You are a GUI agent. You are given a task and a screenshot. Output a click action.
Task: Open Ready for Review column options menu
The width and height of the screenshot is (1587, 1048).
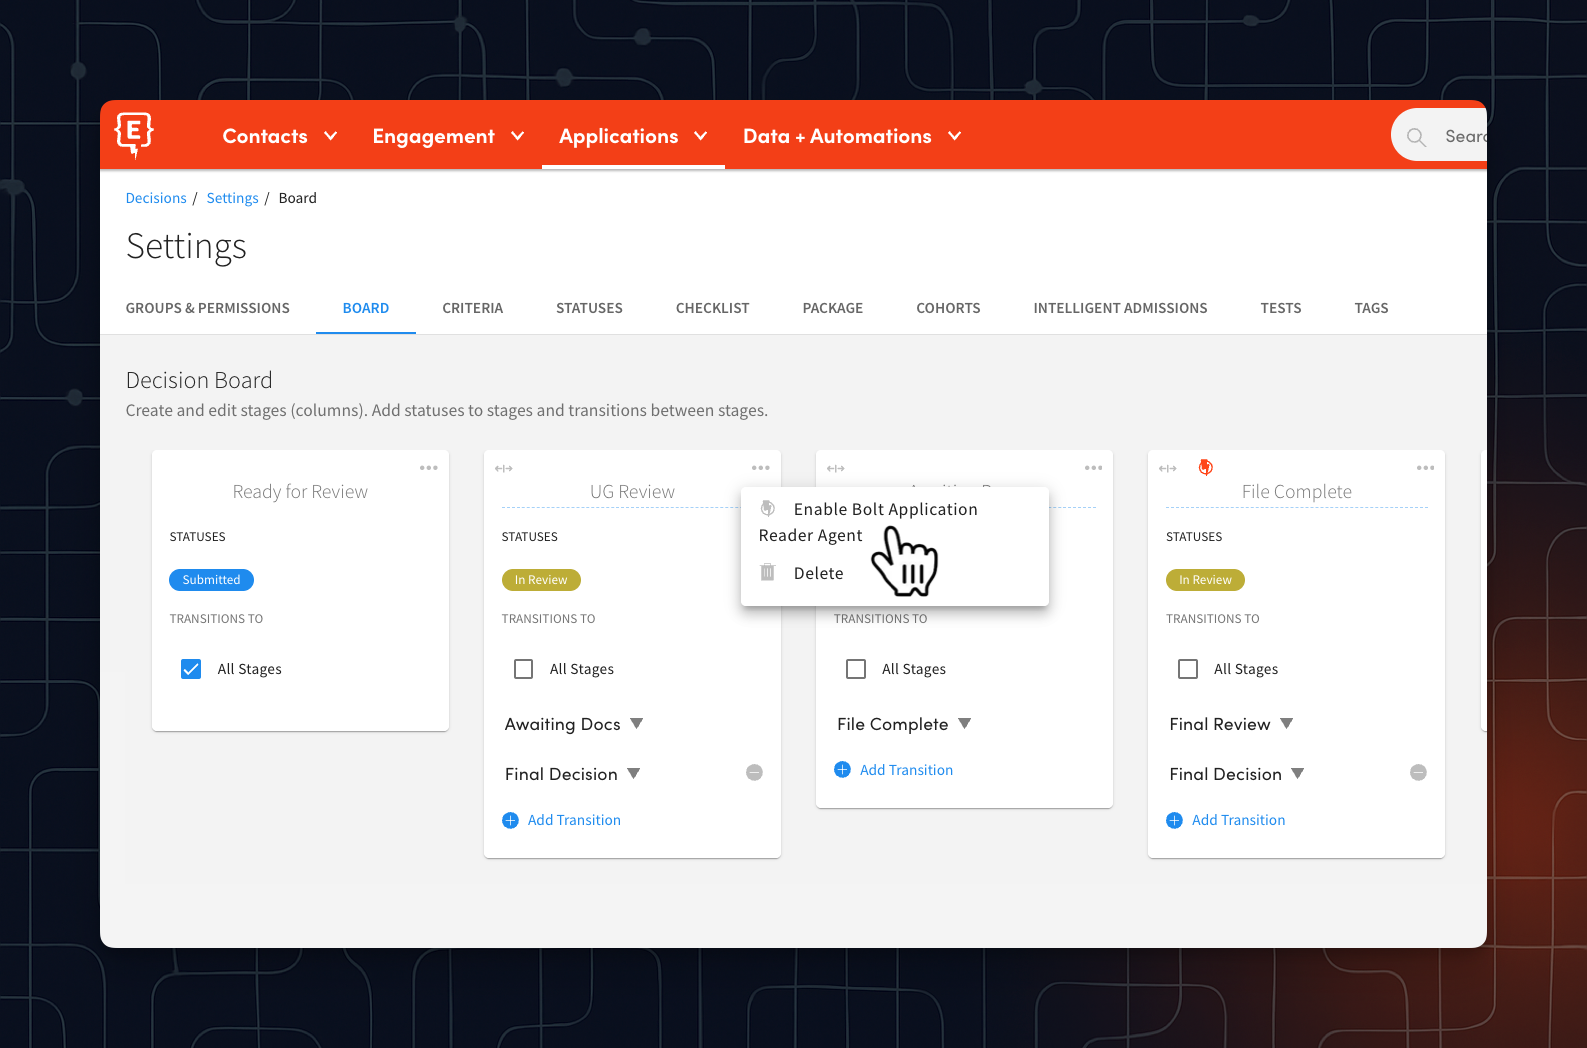(x=429, y=468)
